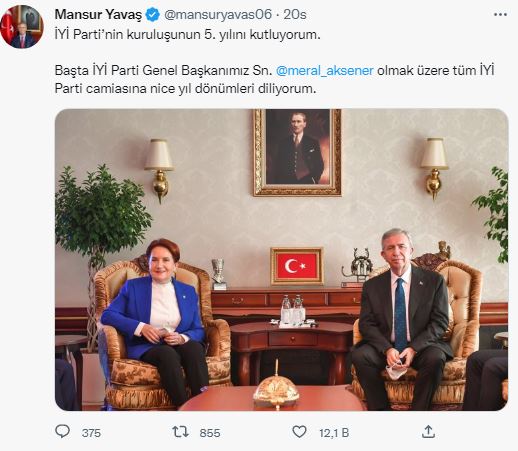Click the woman in the blue jacket in photo
The image size is (518, 451).
[x=155, y=315]
